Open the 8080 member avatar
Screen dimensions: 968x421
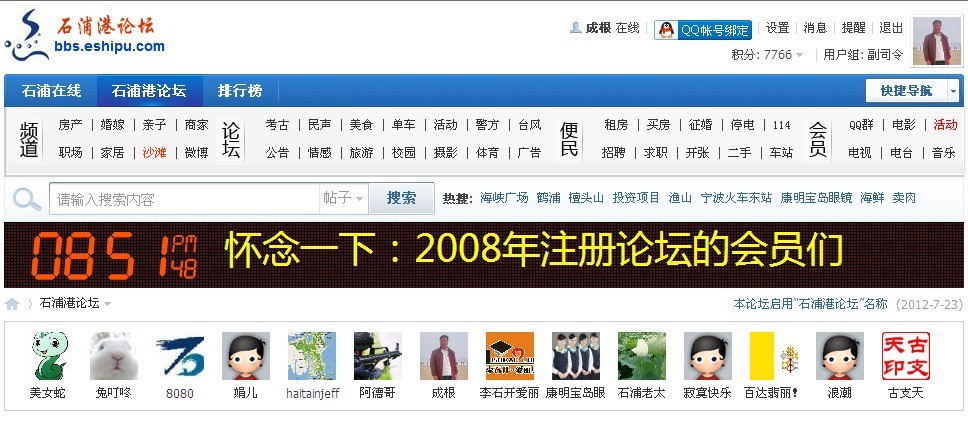click(x=179, y=356)
